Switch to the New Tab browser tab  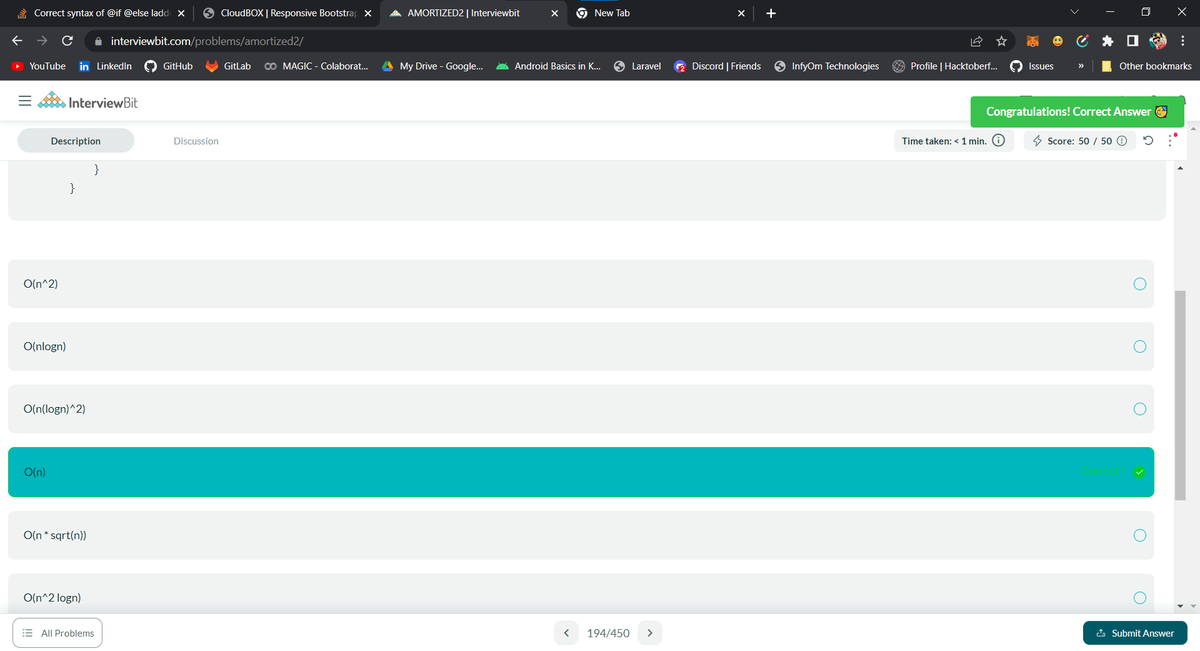660,13
